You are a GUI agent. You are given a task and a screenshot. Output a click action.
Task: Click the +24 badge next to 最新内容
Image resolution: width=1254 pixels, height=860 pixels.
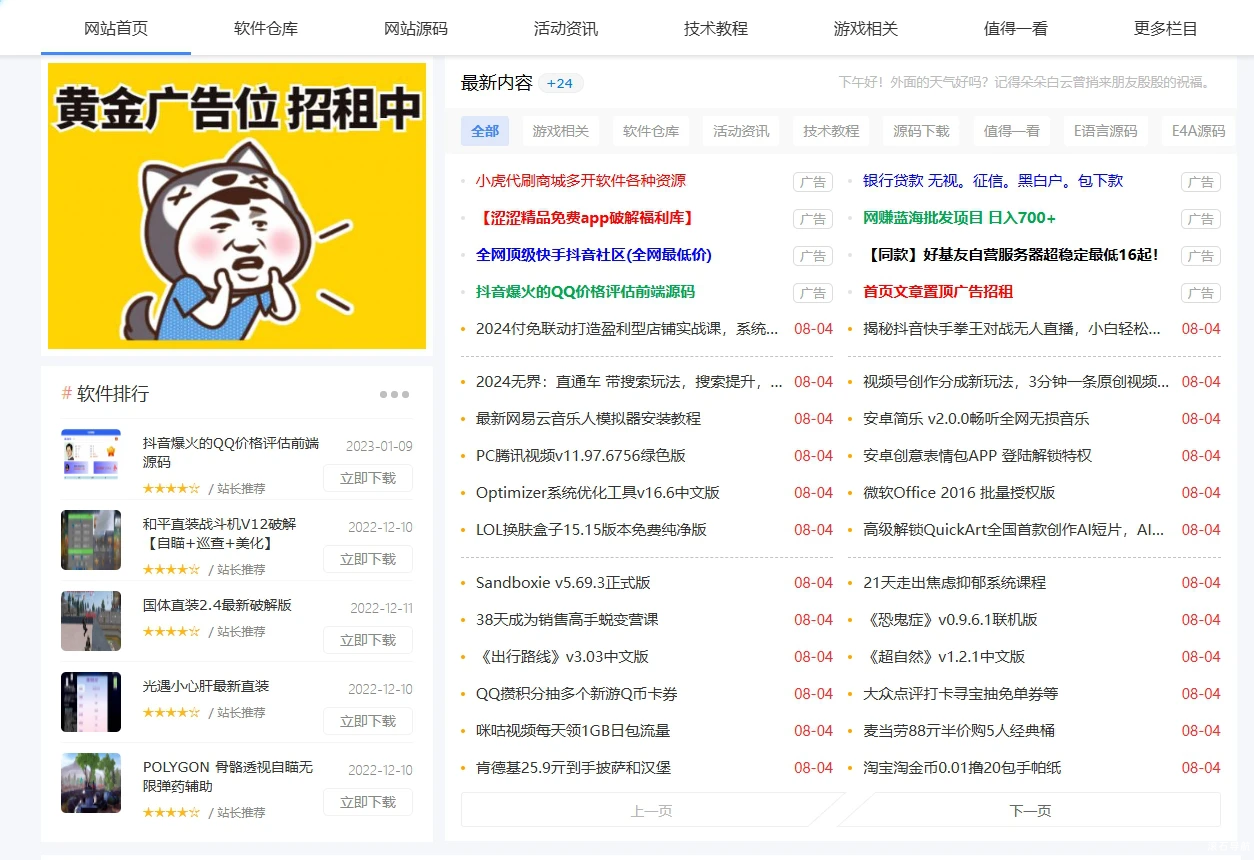pyautogui.click(x=560, y=84)
